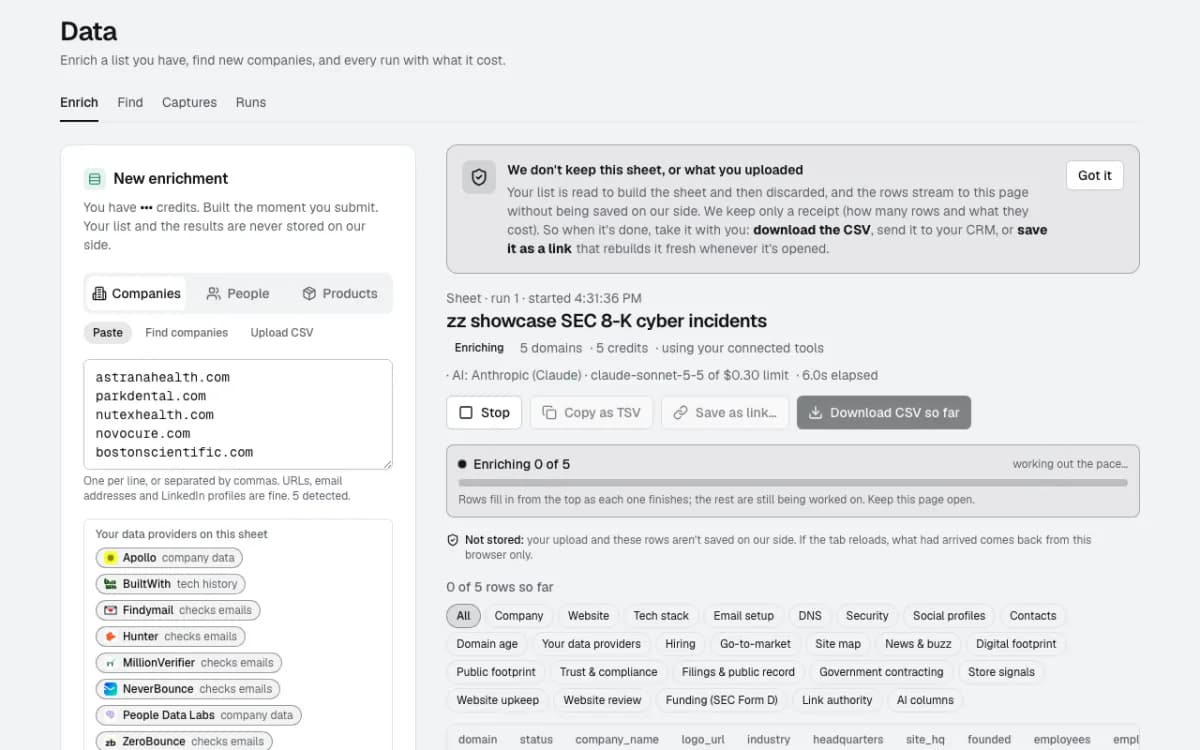Choose the Paste input mode
1200x750 pixels.
(x=108, y=333)
